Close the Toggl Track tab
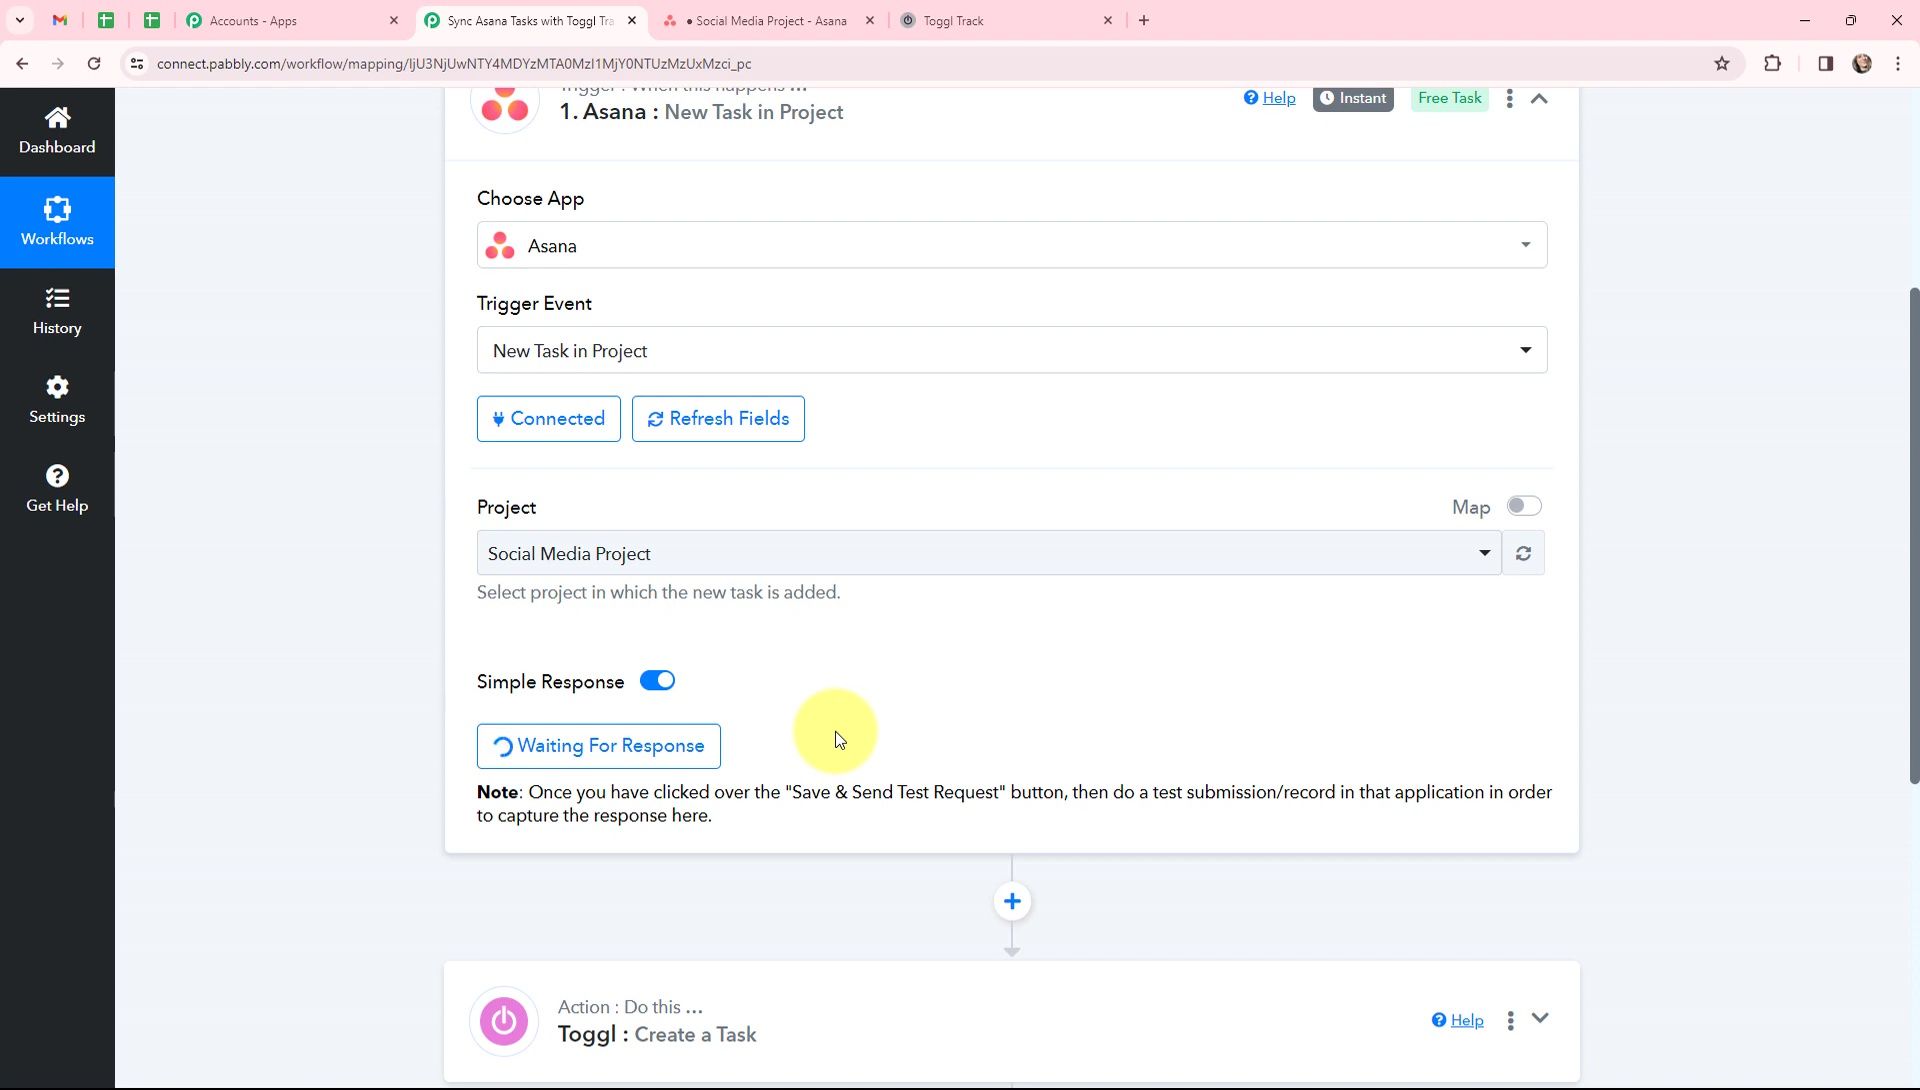 tap(1108, 20)
